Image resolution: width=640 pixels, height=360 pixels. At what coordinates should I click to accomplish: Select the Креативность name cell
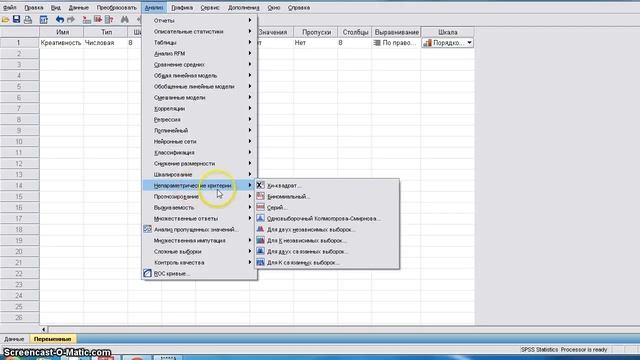click(61, 42)
